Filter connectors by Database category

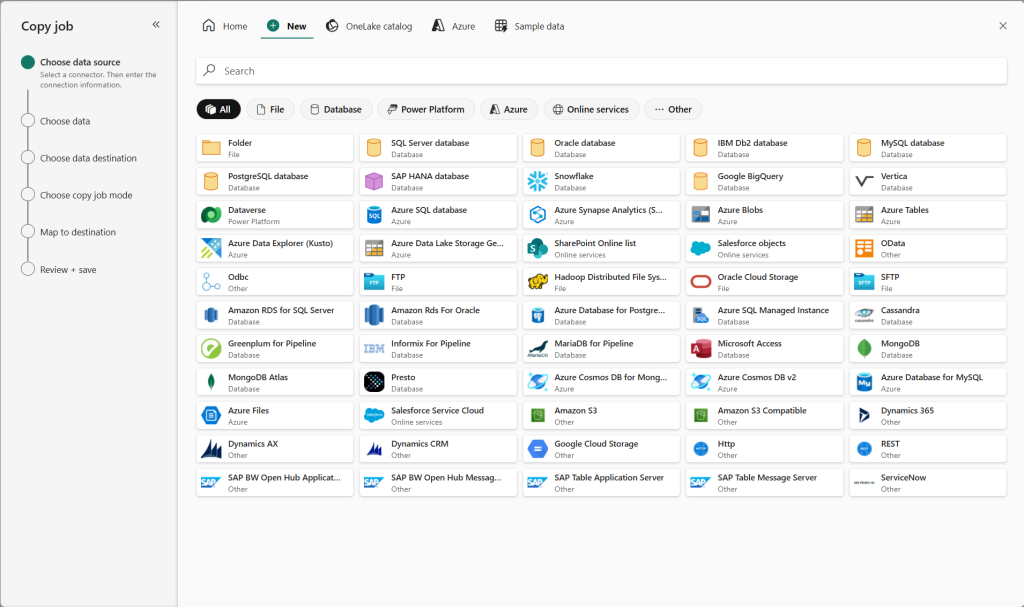[335, 109]
